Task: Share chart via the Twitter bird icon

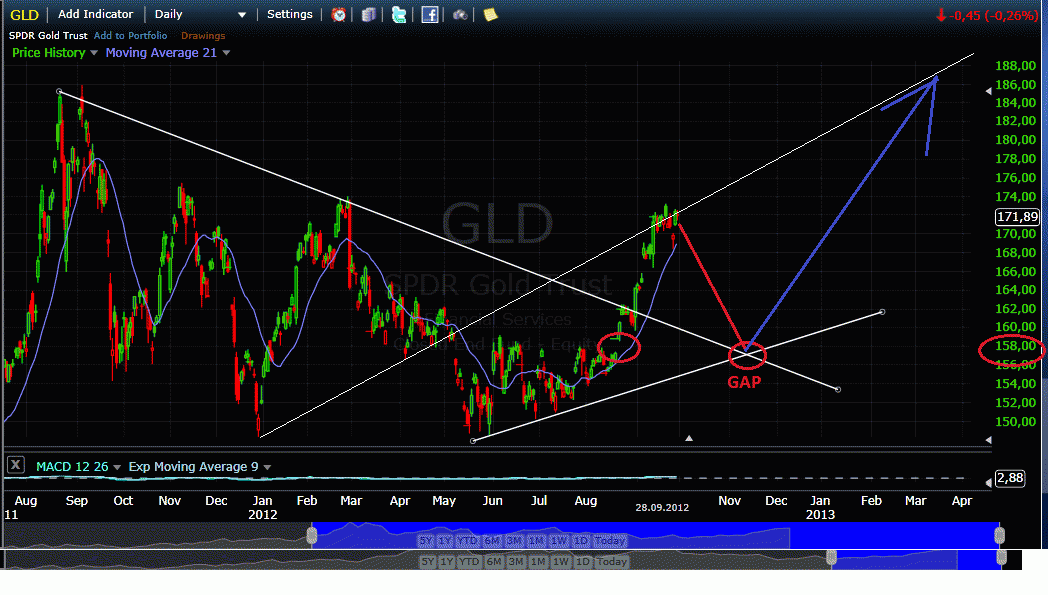Action: [399, 15]
